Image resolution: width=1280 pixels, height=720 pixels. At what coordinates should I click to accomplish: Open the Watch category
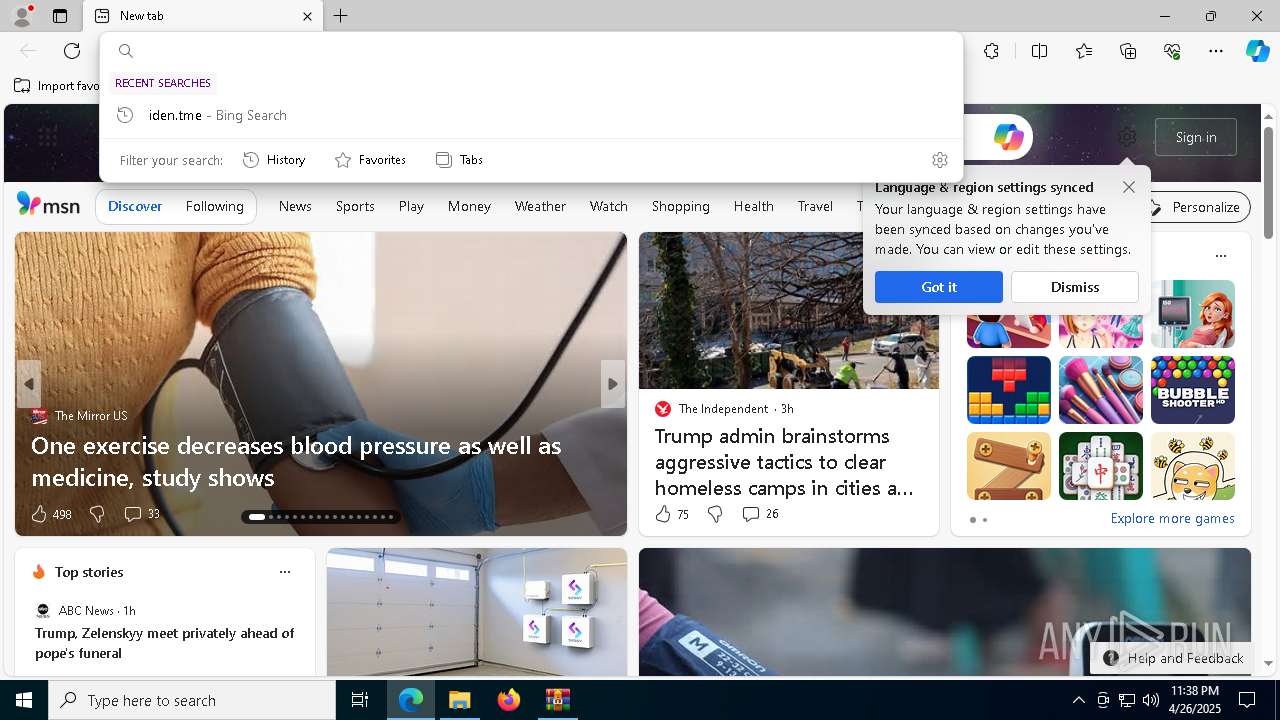click(608, 206)
